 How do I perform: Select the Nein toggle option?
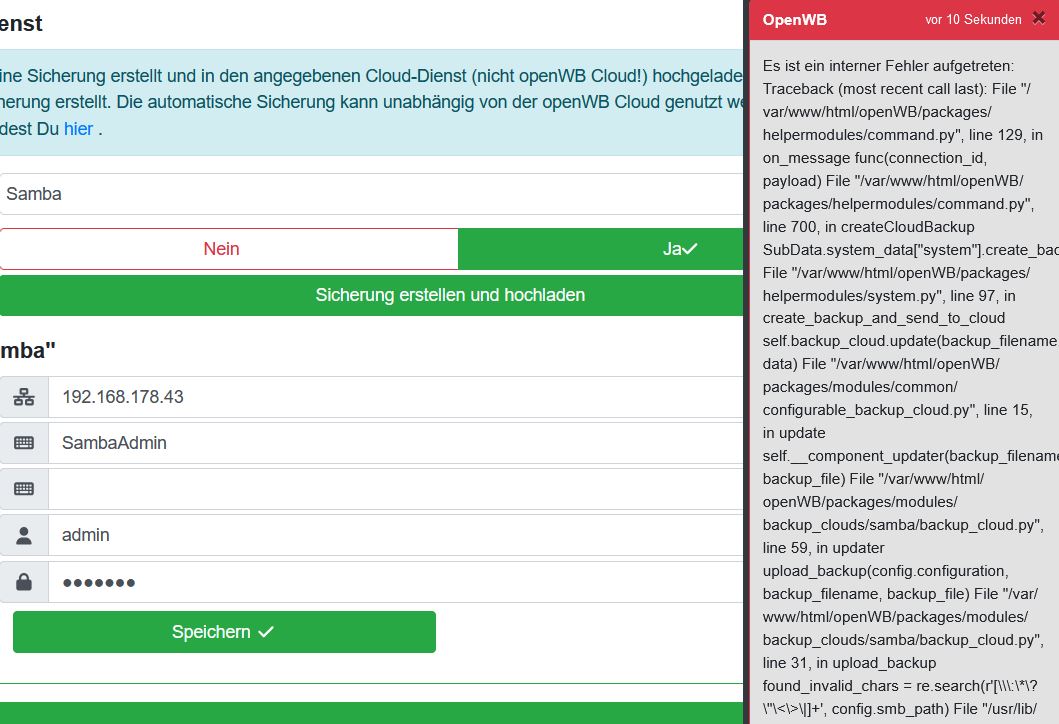point(229,249)
